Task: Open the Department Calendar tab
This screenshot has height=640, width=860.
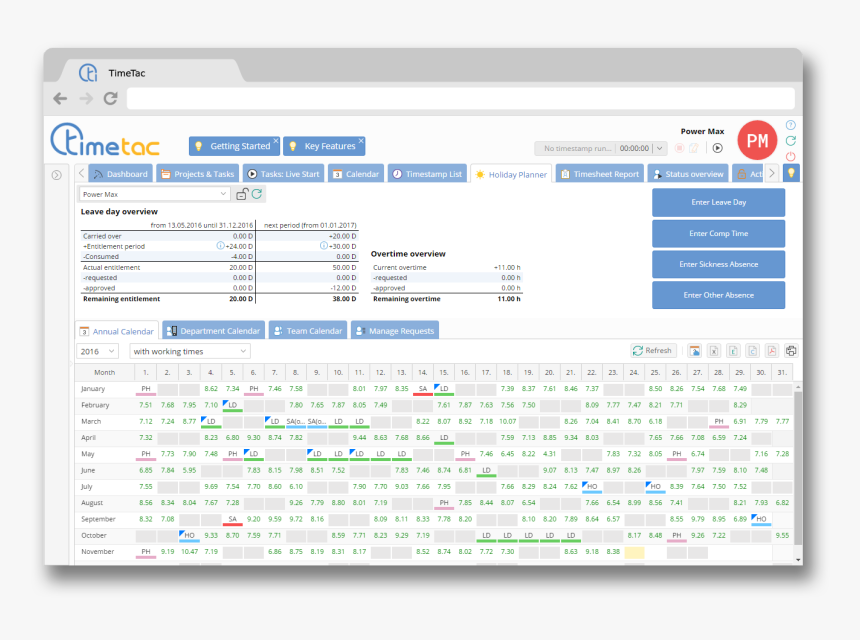Action: click(213, 331)
